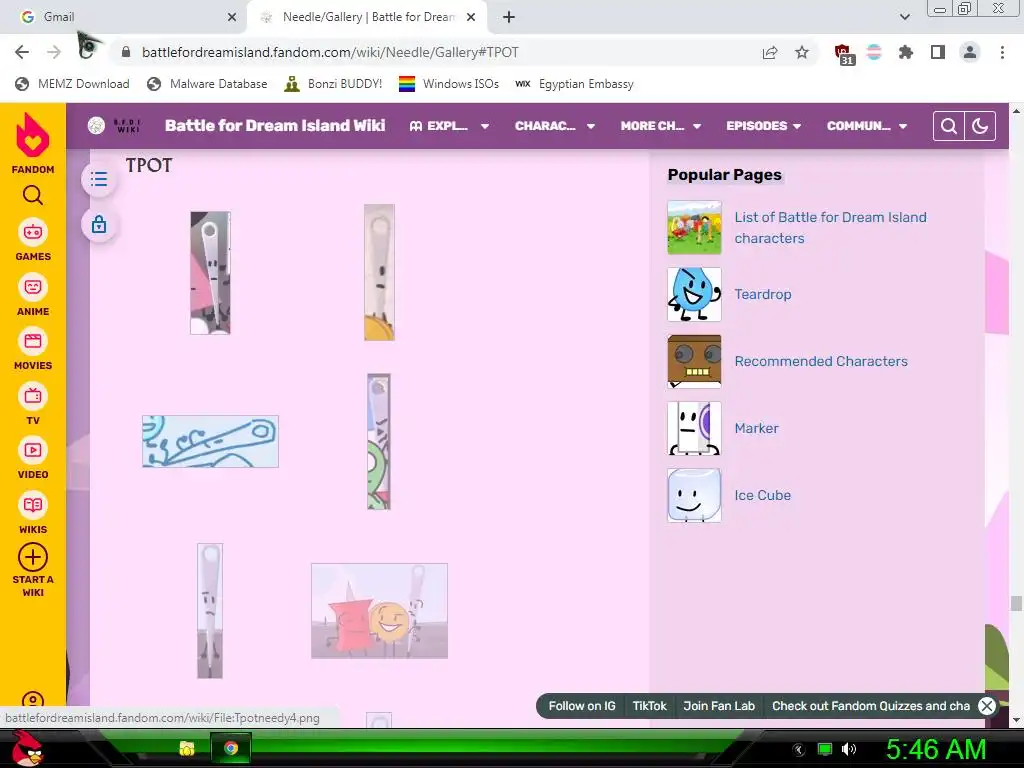Open Chrome three-dot menu

coord(1002,52)
